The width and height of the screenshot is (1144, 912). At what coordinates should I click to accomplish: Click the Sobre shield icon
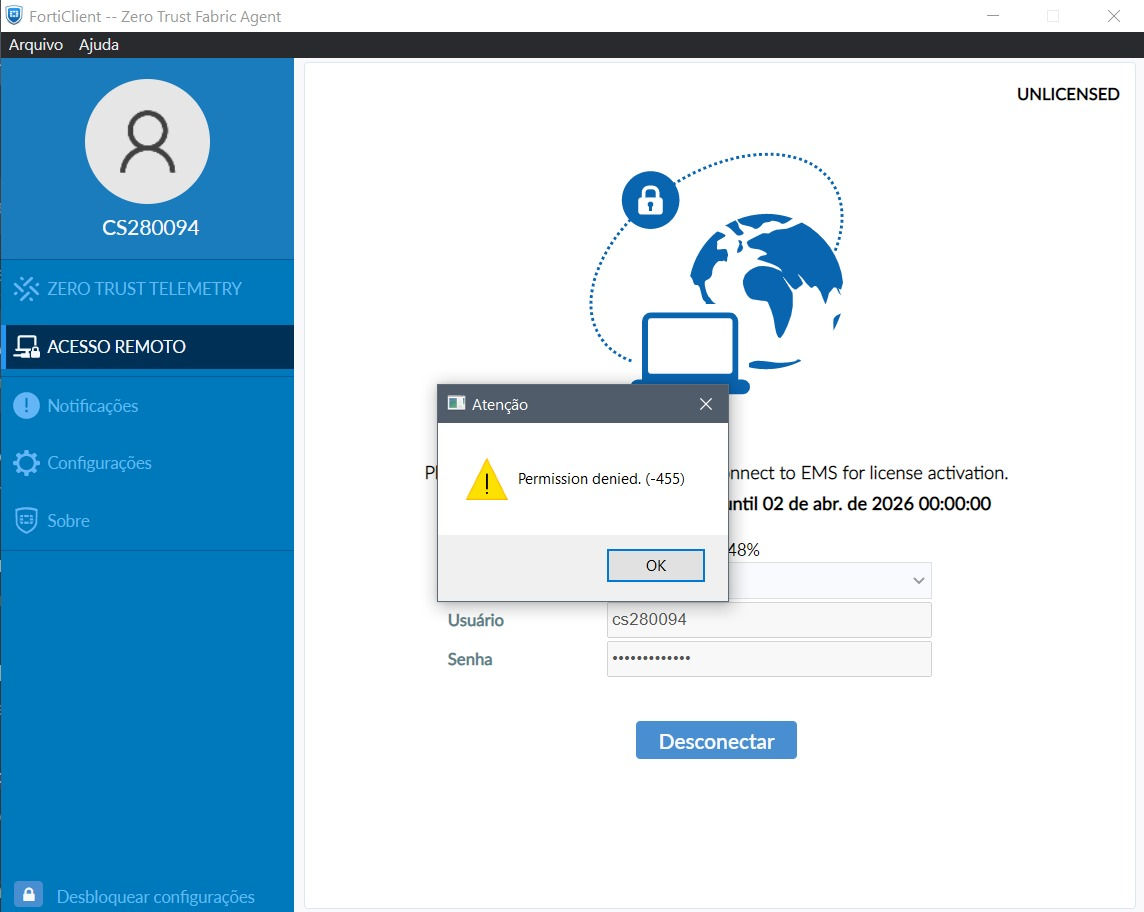pos(26,520)
